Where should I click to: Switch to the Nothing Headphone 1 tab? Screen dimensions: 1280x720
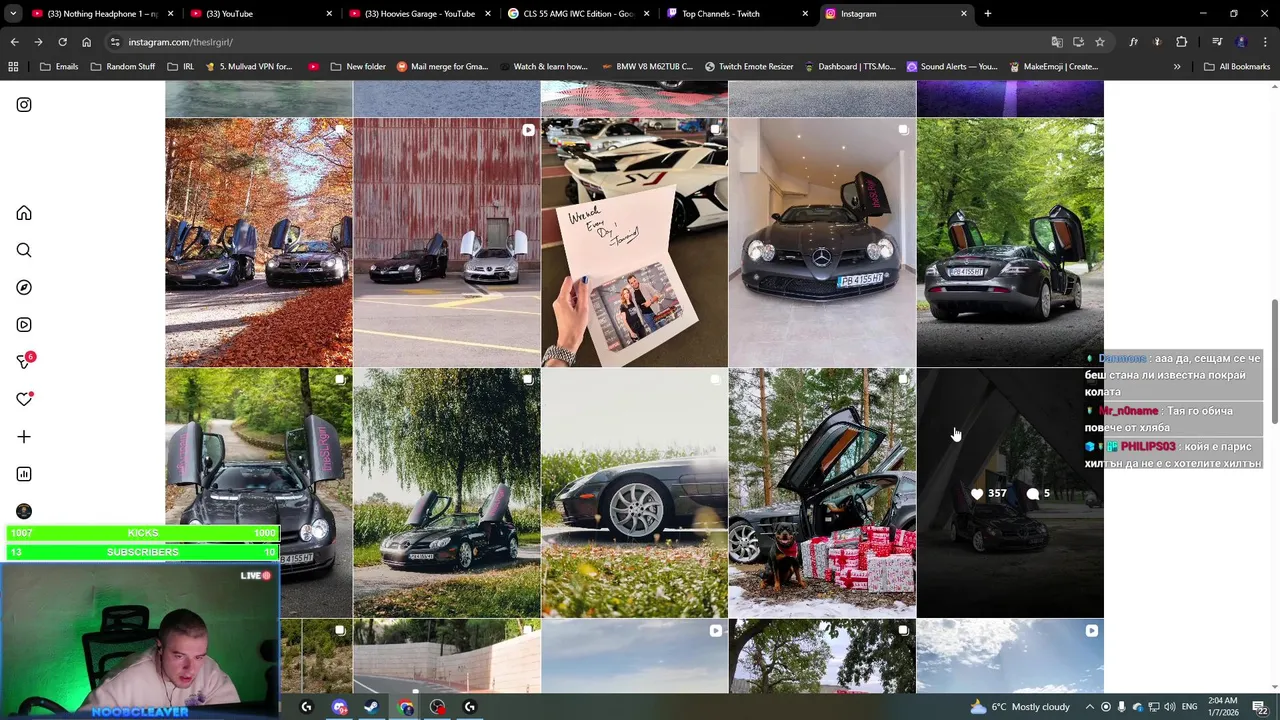coord(100,14)
